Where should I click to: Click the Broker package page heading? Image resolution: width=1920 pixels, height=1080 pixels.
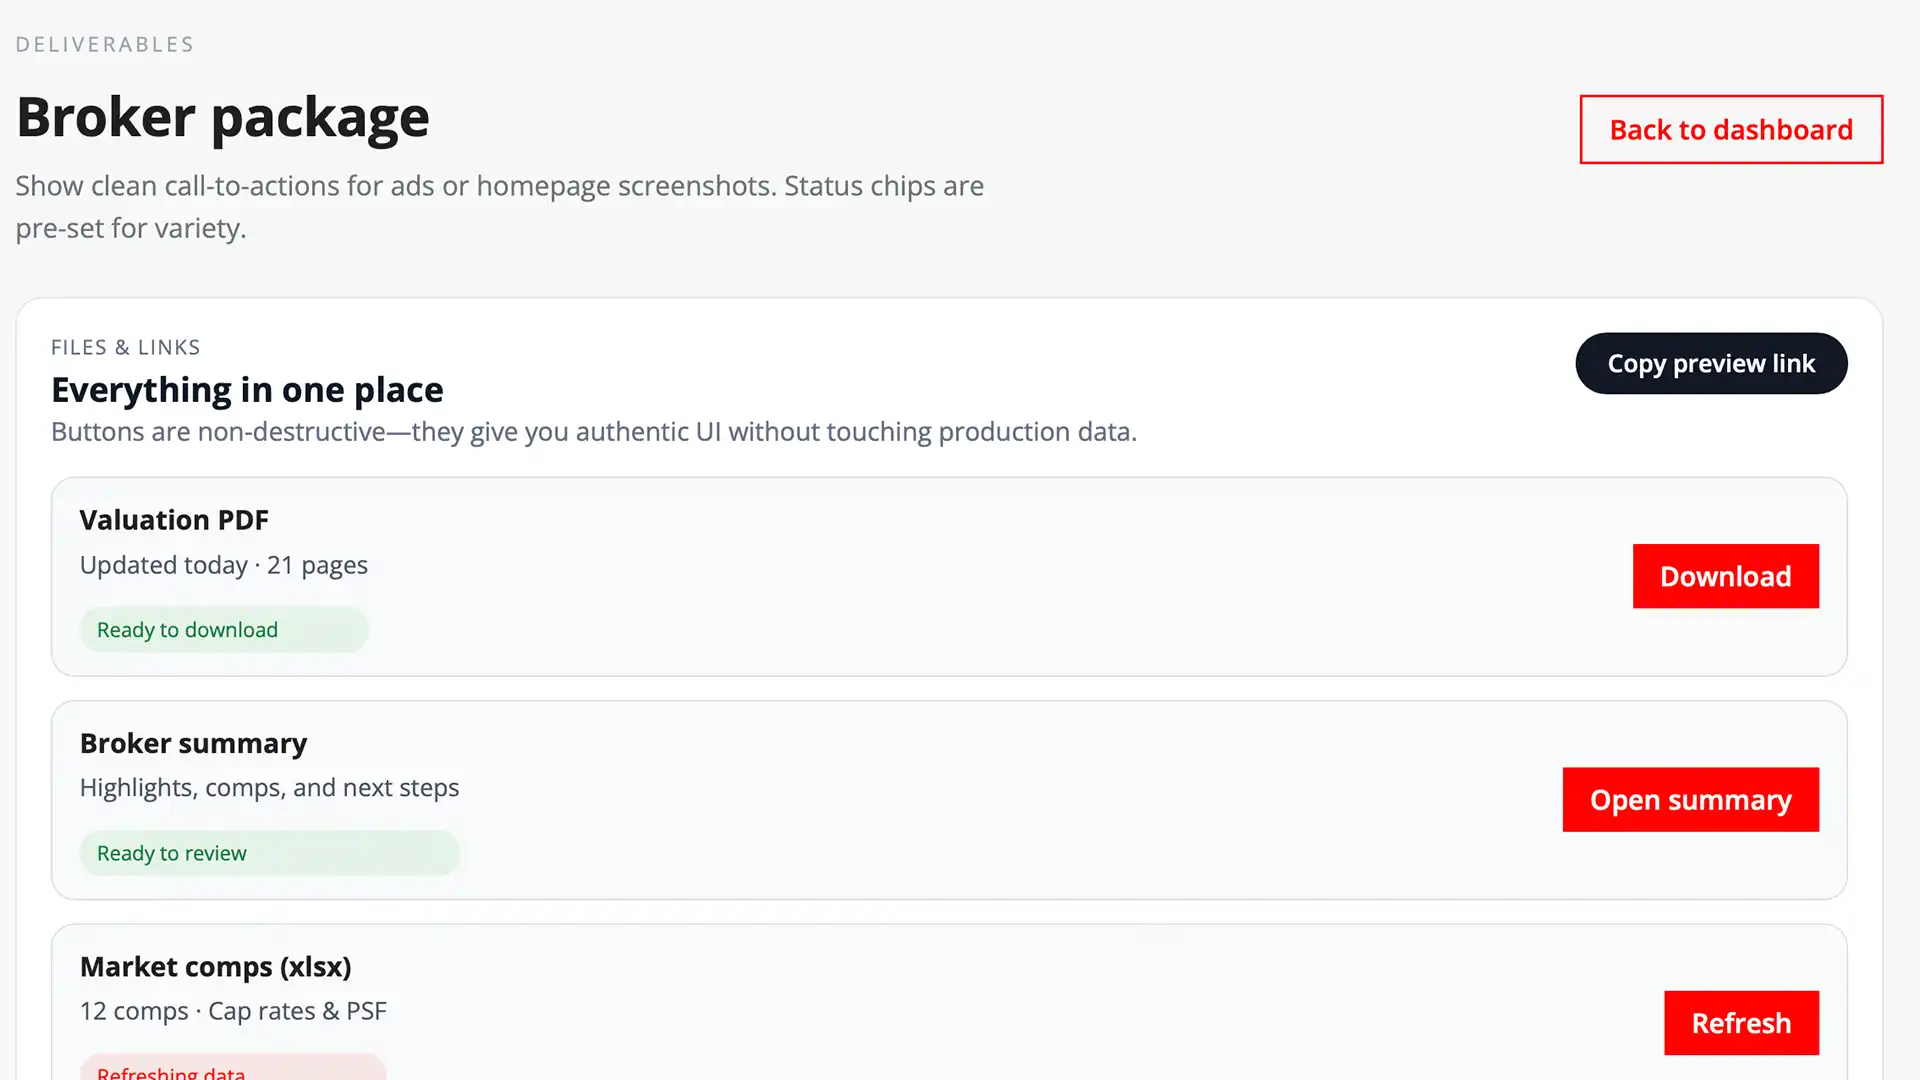tap(222, 116)
